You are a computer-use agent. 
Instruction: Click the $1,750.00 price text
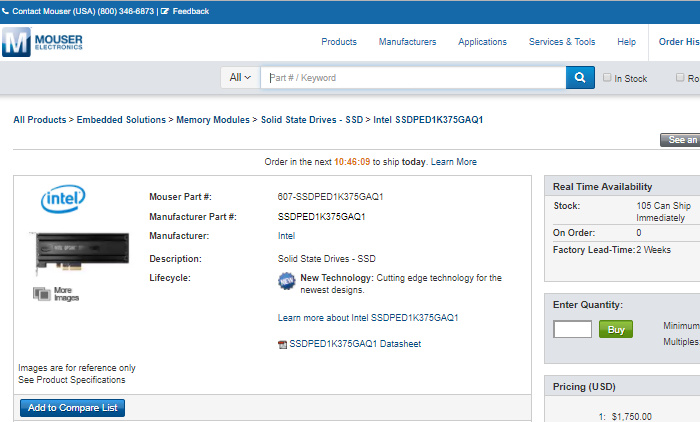pyautogui.click(x=631, y=417)
